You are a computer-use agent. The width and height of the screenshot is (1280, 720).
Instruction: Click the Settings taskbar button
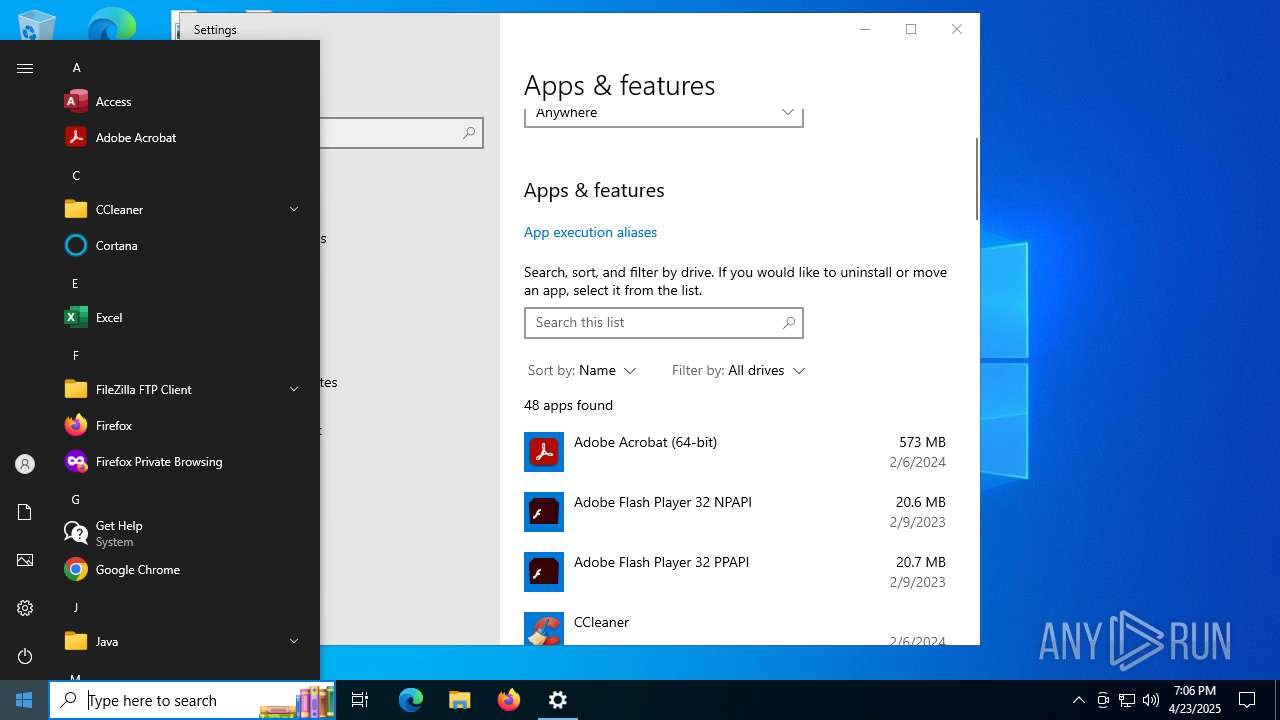coord(558,700)
